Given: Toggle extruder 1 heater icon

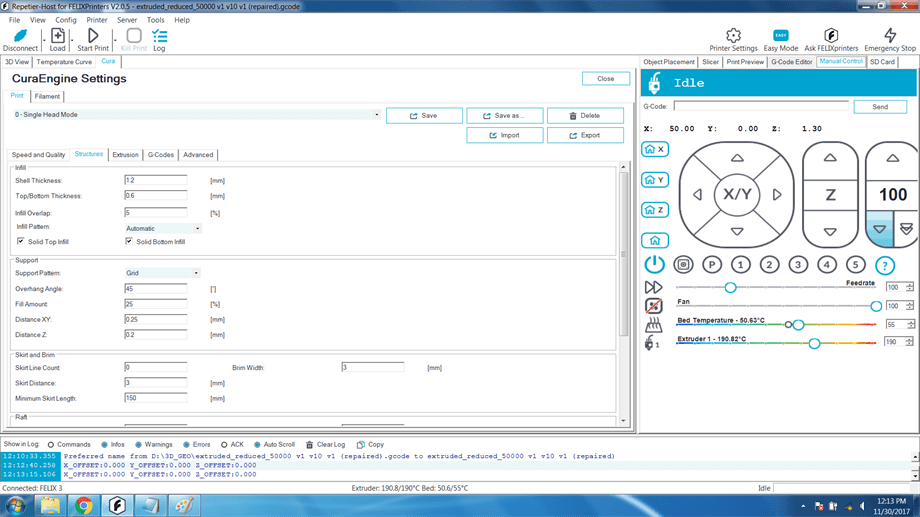Looking at the screenshot, I should pyautogui.click(x=651, y=343).
